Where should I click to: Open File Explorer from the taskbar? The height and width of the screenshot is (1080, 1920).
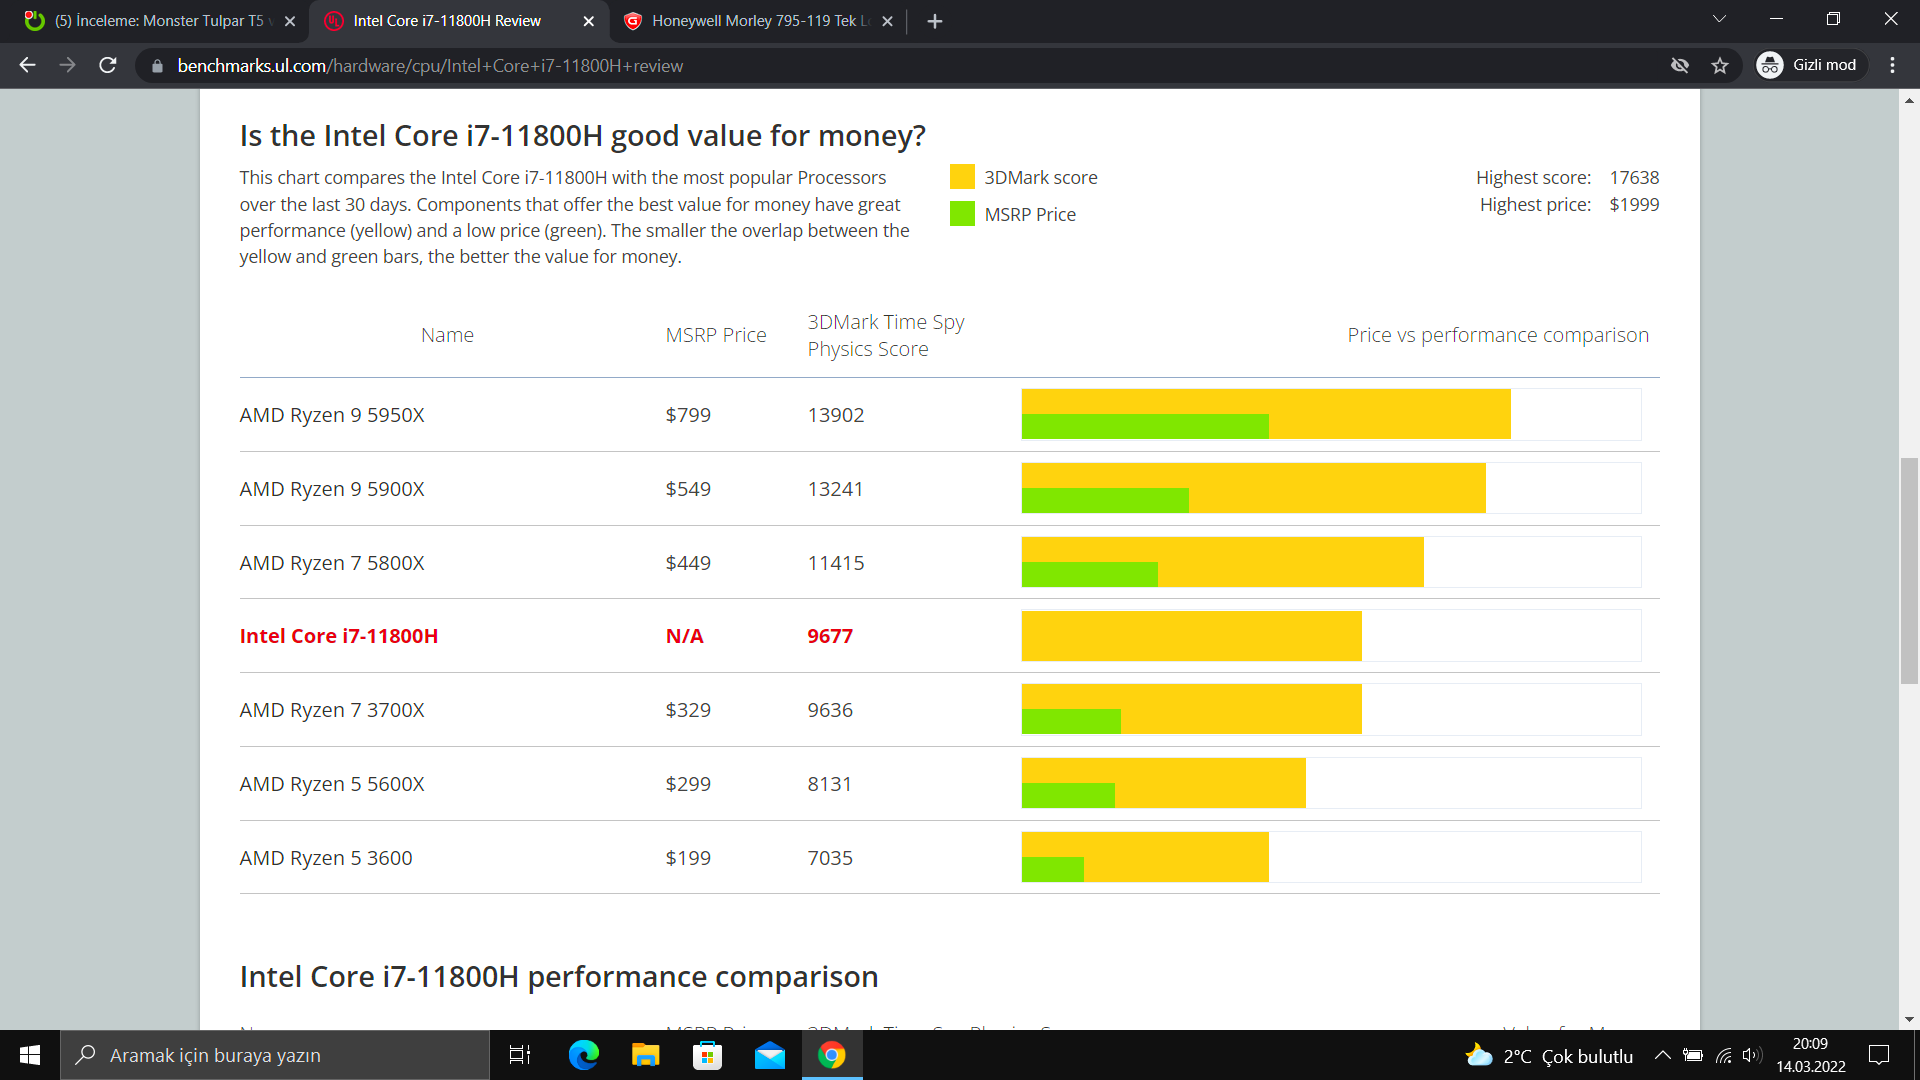[645, 1055]
